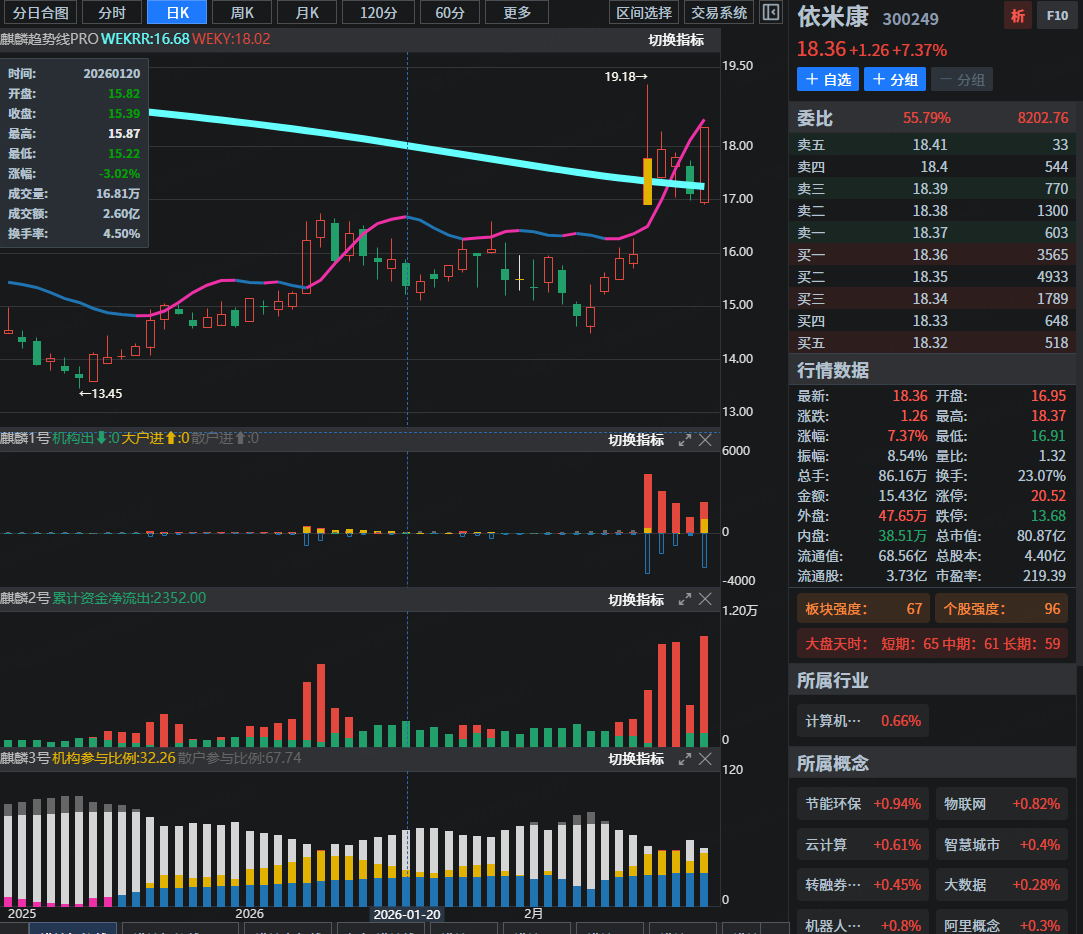1083x934 pixels.
Task: Collapse the right sidebar panel icon
Action: pyautogui.click(x=770, y=13)
